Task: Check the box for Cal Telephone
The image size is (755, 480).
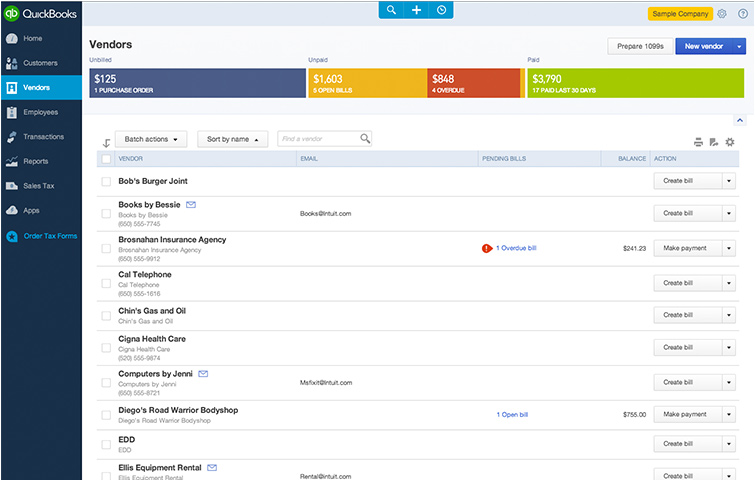Action: click(x=106, y=284)
